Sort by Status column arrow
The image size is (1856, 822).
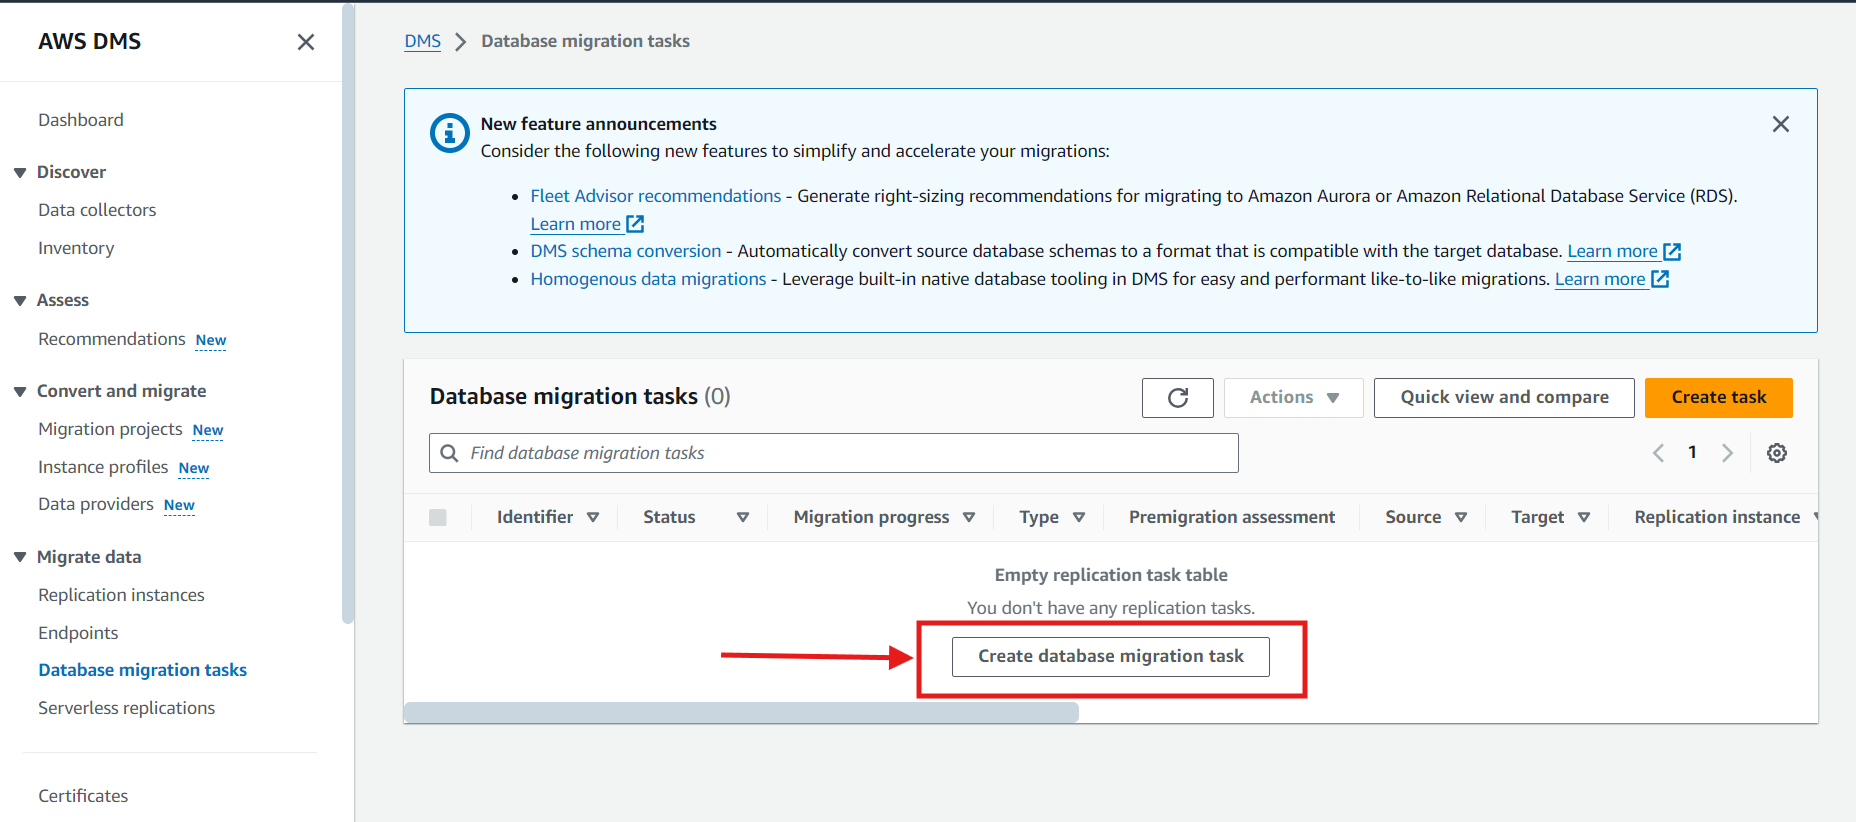pyautogui.click(x=743, y=517)
